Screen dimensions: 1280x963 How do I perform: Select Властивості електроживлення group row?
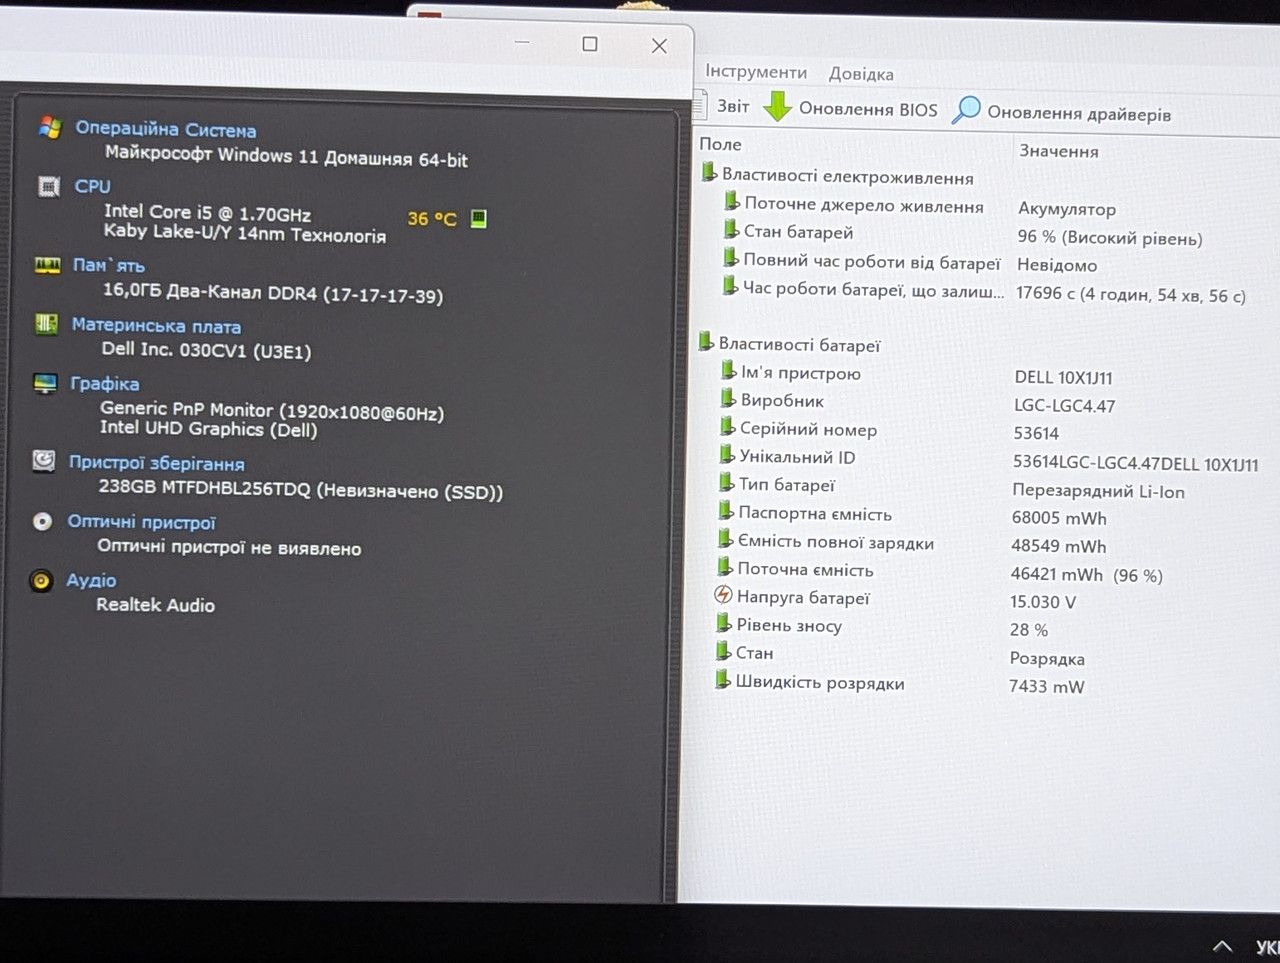tap(837, 176)
